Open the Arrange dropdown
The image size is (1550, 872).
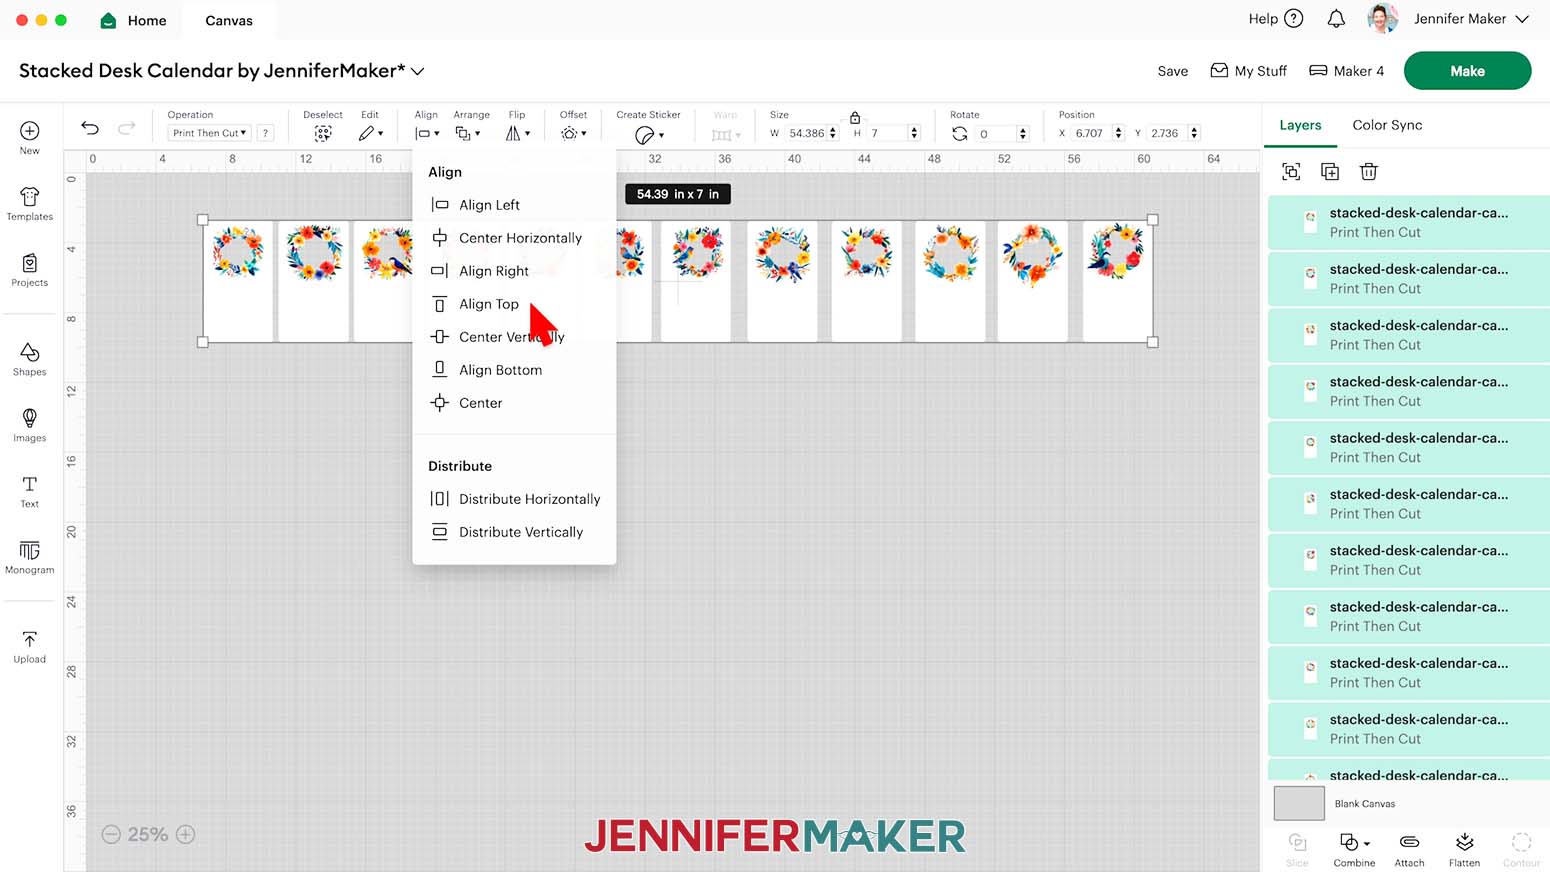[x=468, y=133]
